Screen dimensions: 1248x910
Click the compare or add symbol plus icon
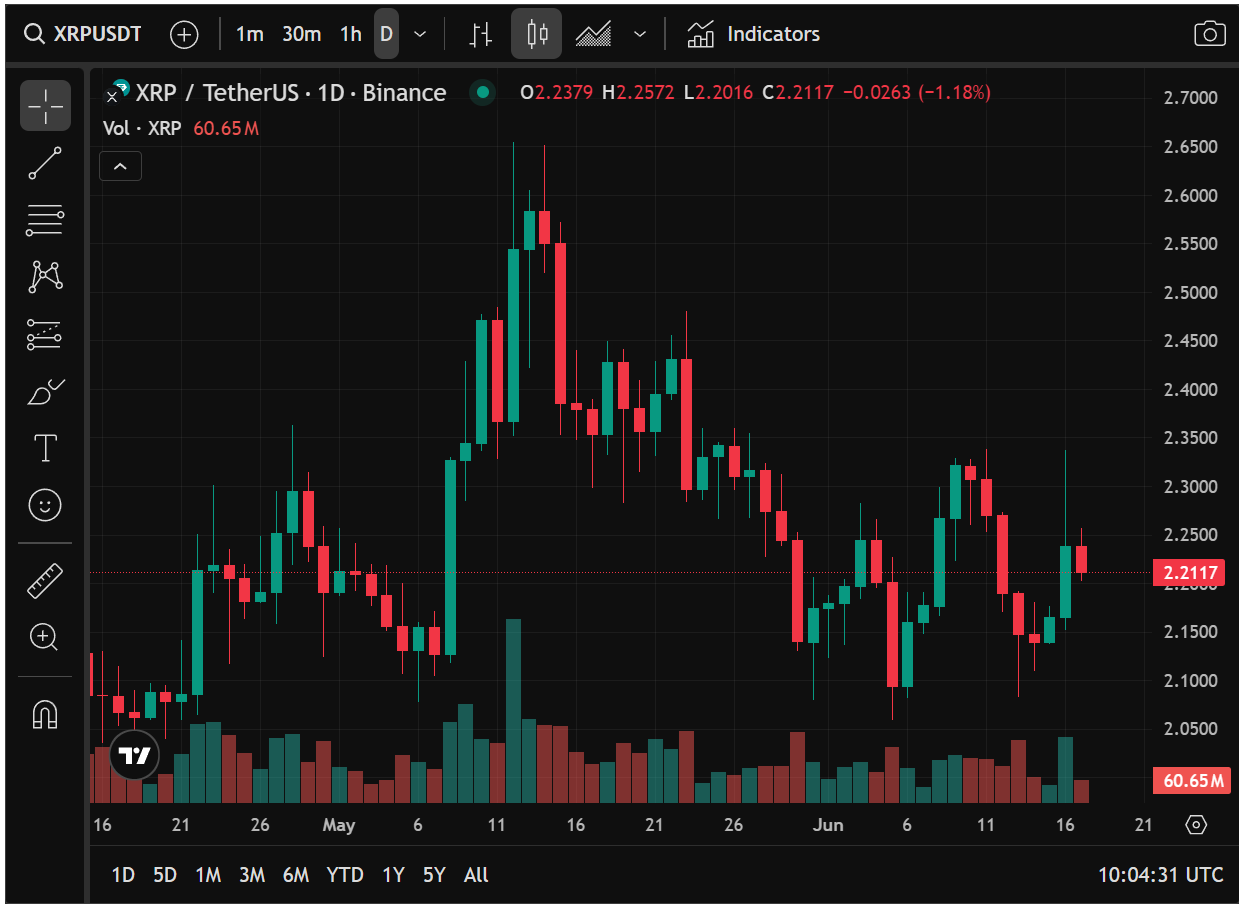point(184,34)
